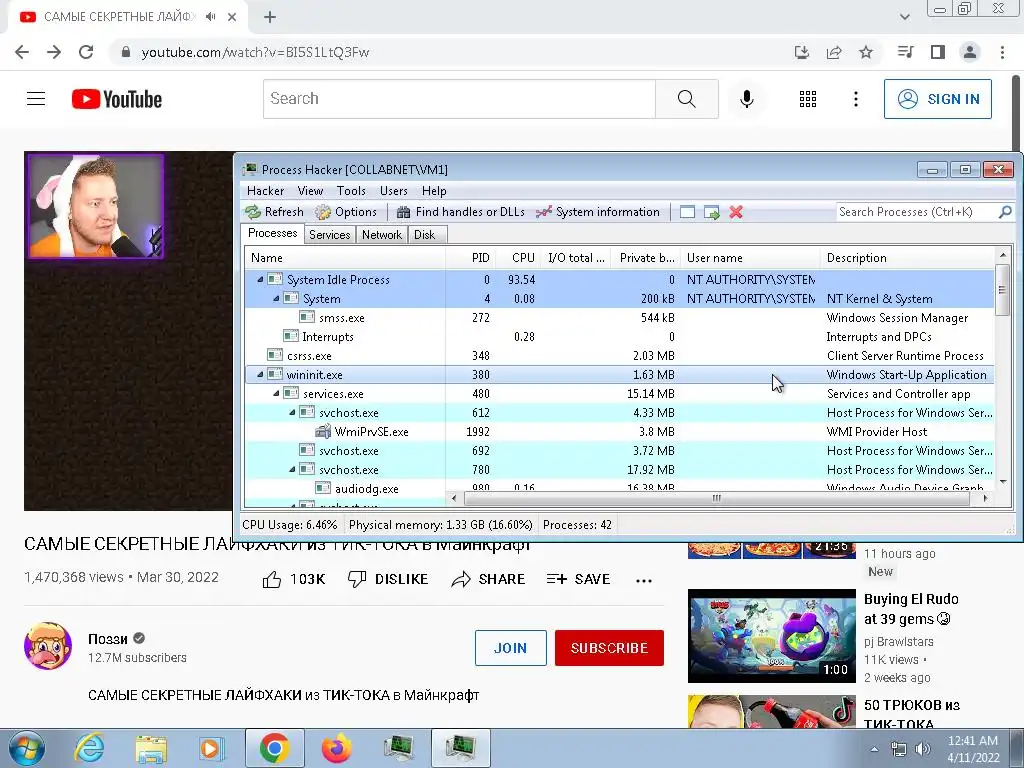The image size is (1024, 768).
Task: Sort by the Name column header
Action: 345,257
